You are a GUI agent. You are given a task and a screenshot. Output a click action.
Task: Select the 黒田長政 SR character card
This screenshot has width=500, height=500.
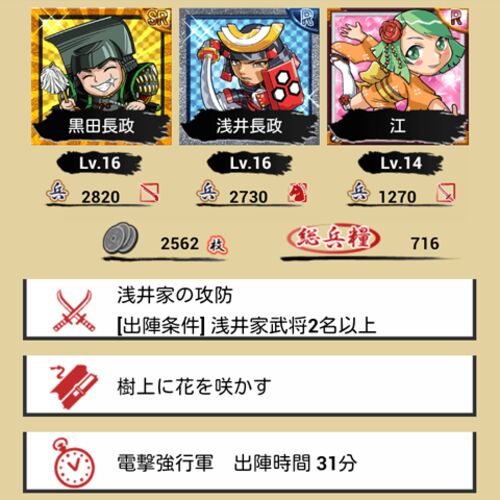[x=101, y=77]
